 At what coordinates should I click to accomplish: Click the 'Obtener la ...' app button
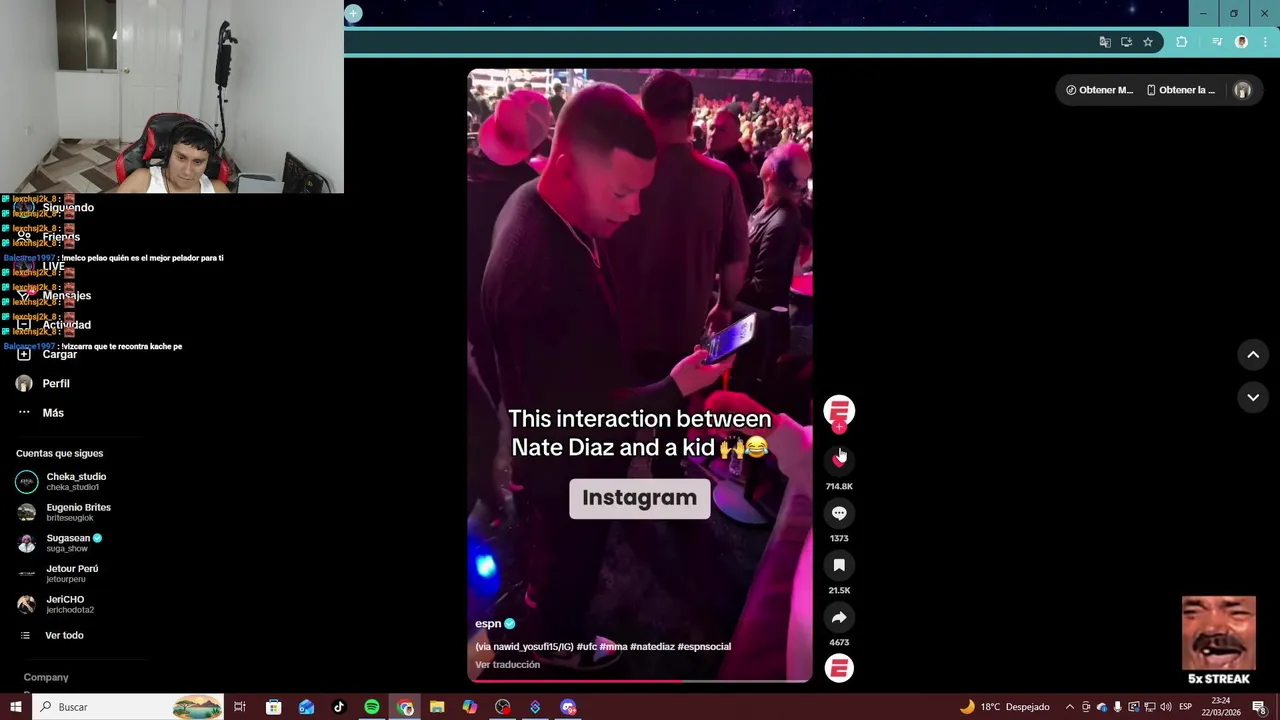tap(1181, 90)
